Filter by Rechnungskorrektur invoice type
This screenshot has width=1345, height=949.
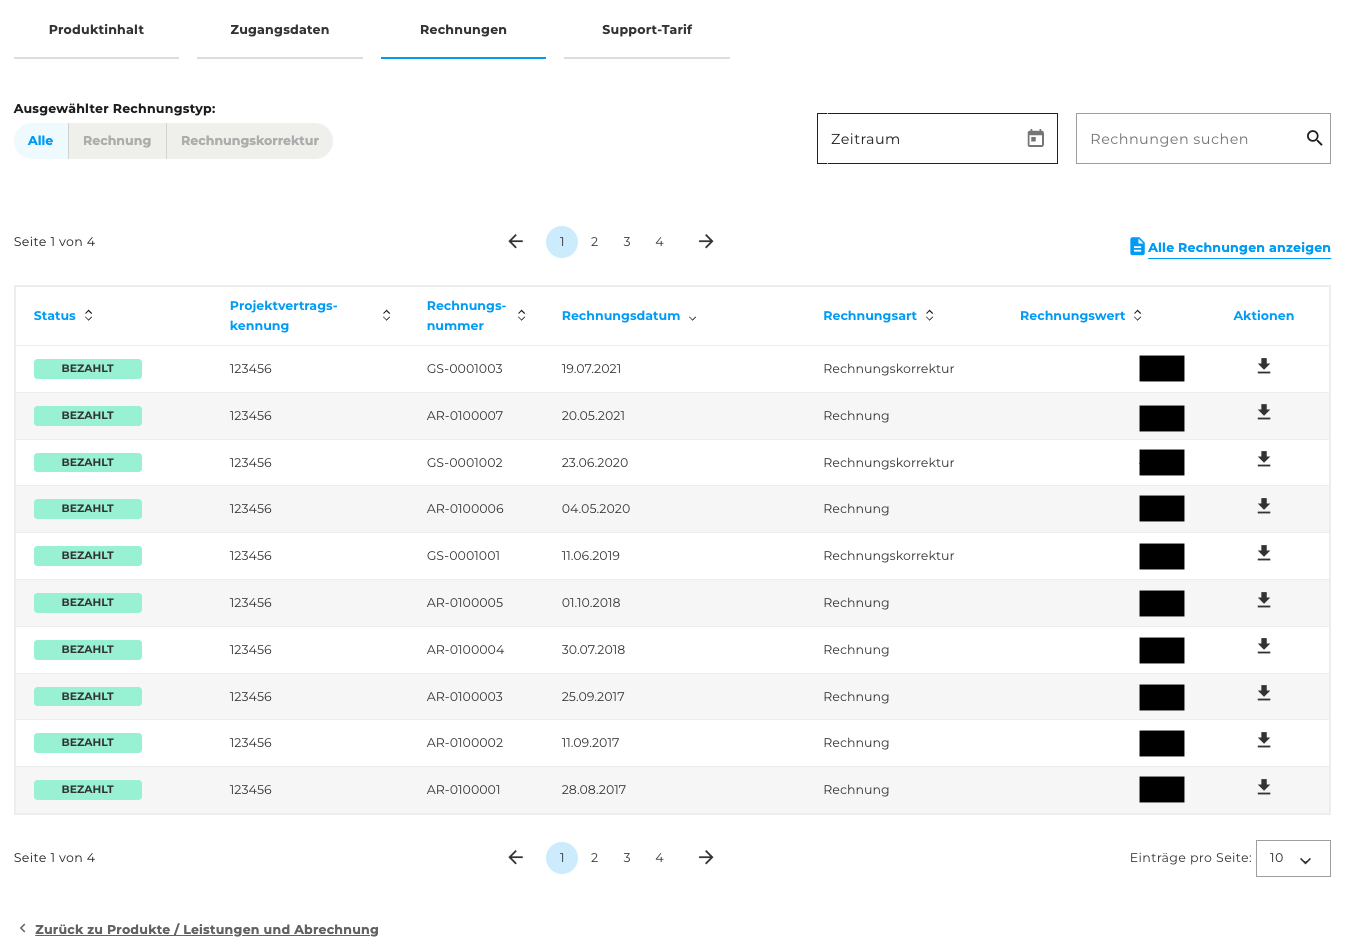(249, 141)
